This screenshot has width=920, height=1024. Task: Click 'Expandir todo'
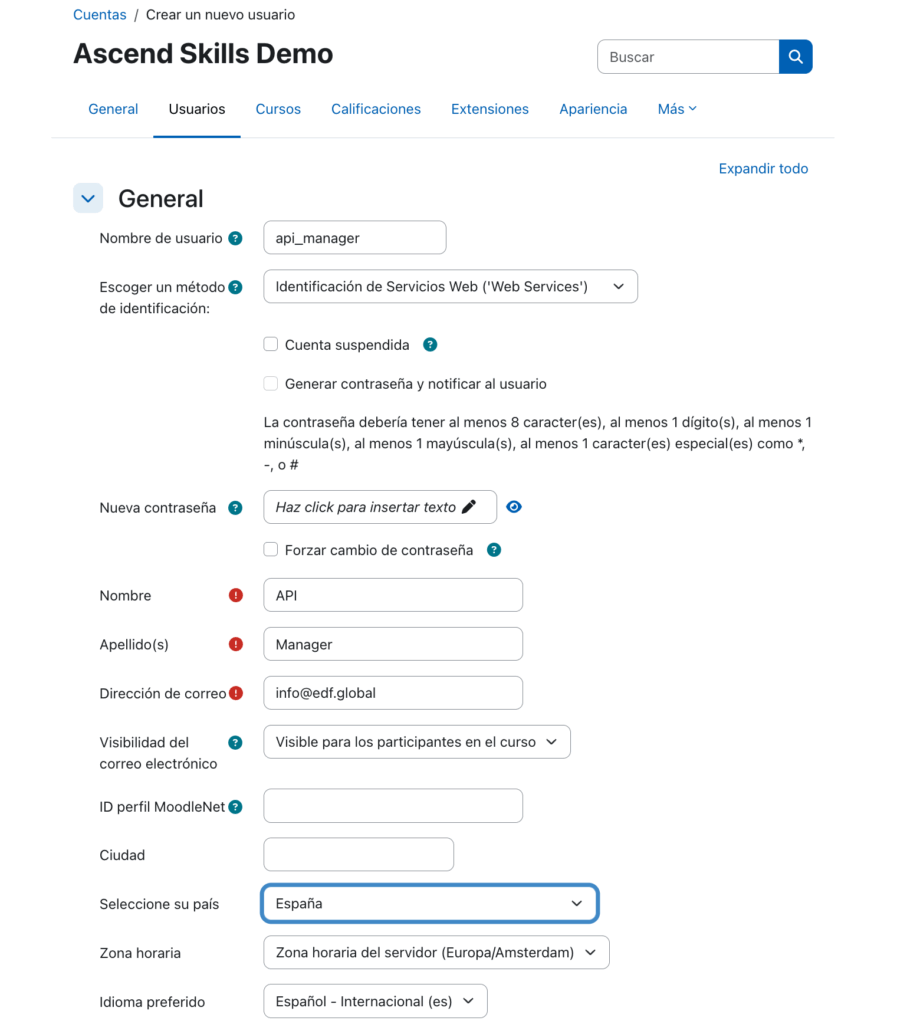tap(763, 168)
